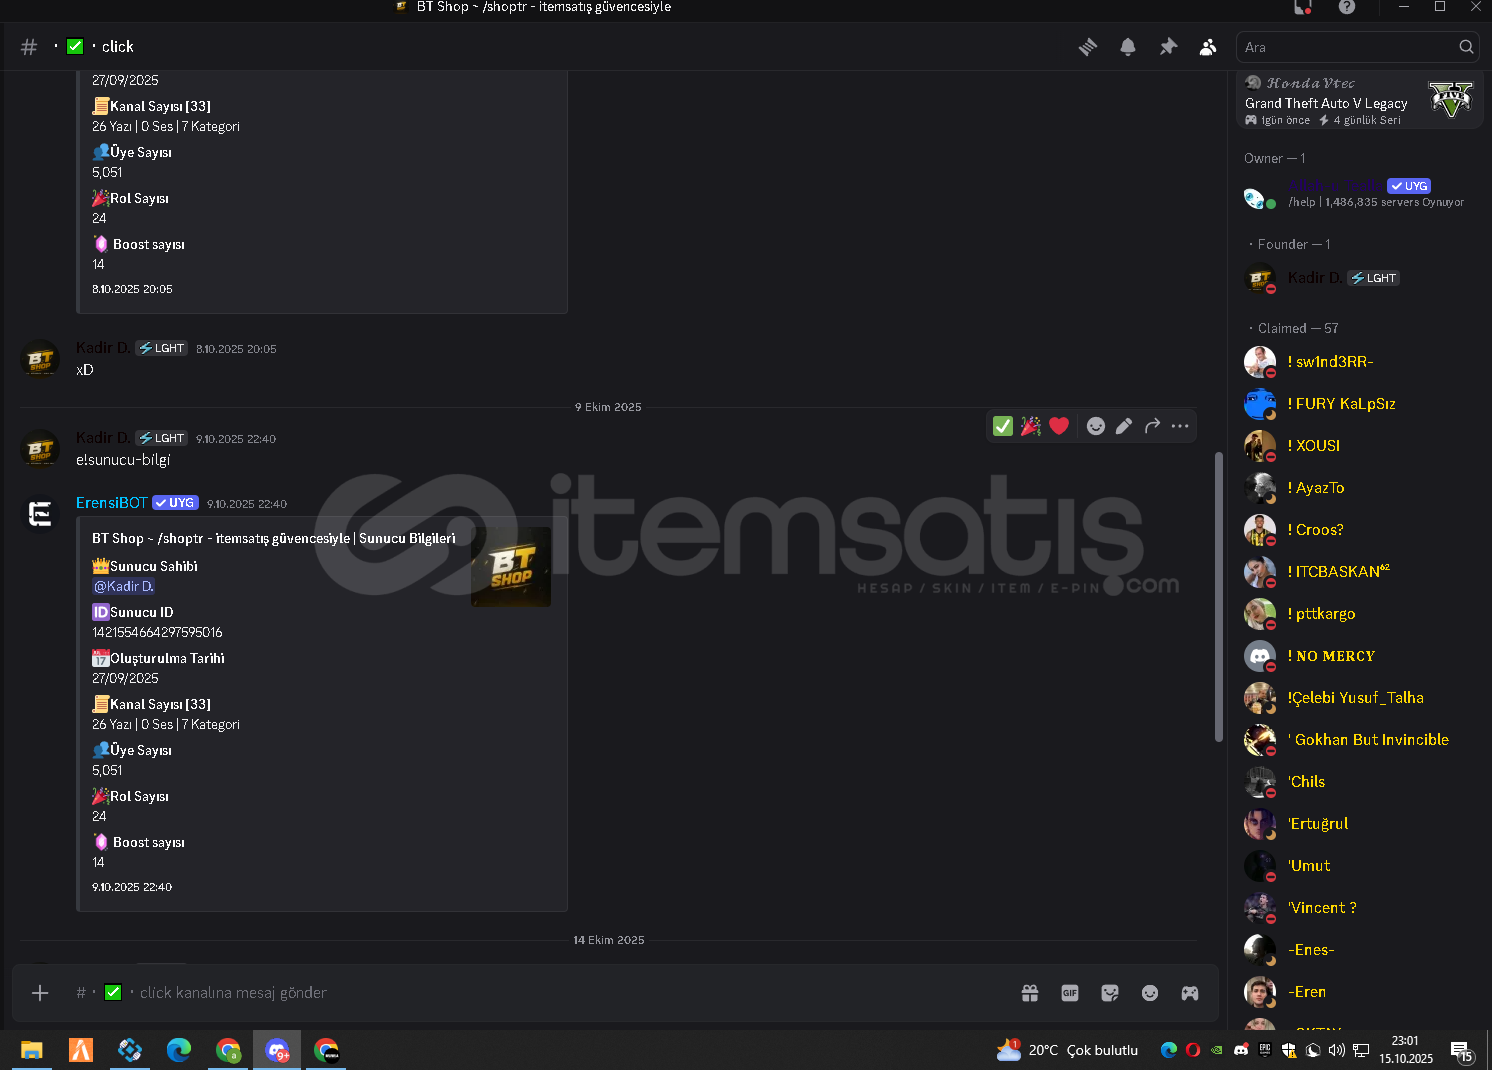Click Kadir D. author name on the xD message
This screenshot has height=1070, width=1492.
[x=103, y=348]
